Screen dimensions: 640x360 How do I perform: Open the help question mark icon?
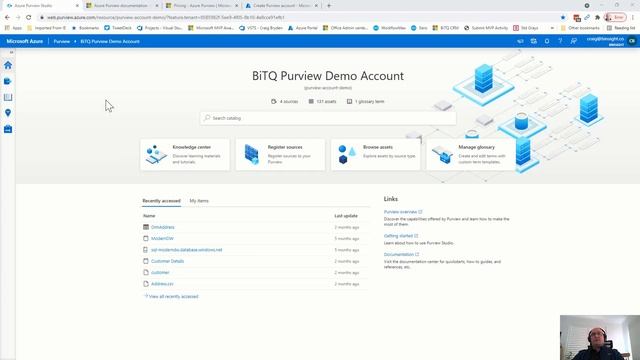(560, 41)
